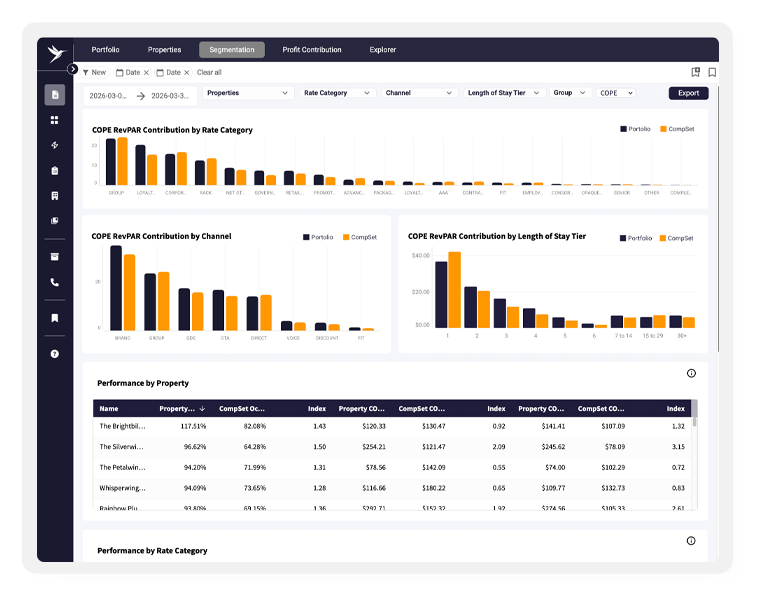Open the phone icon in sidebar
Image resolution: width=768 pixels, height=609 pixels.
[x=55, y=282]
